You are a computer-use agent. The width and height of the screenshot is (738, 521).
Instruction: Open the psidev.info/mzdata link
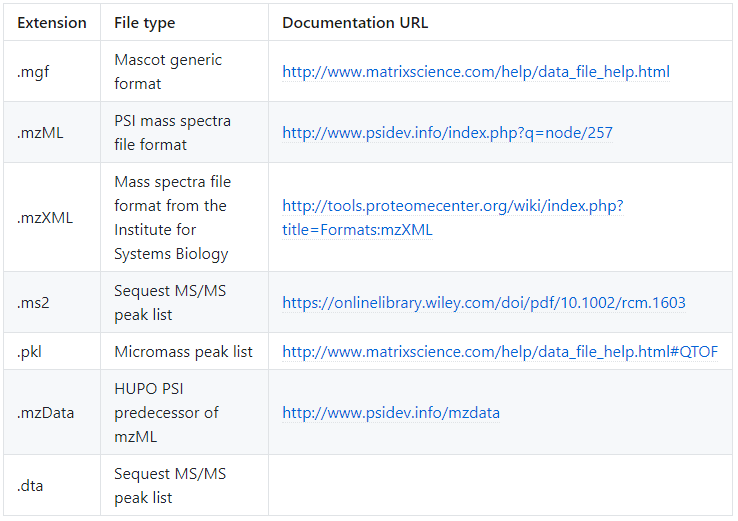coord(391,413)
